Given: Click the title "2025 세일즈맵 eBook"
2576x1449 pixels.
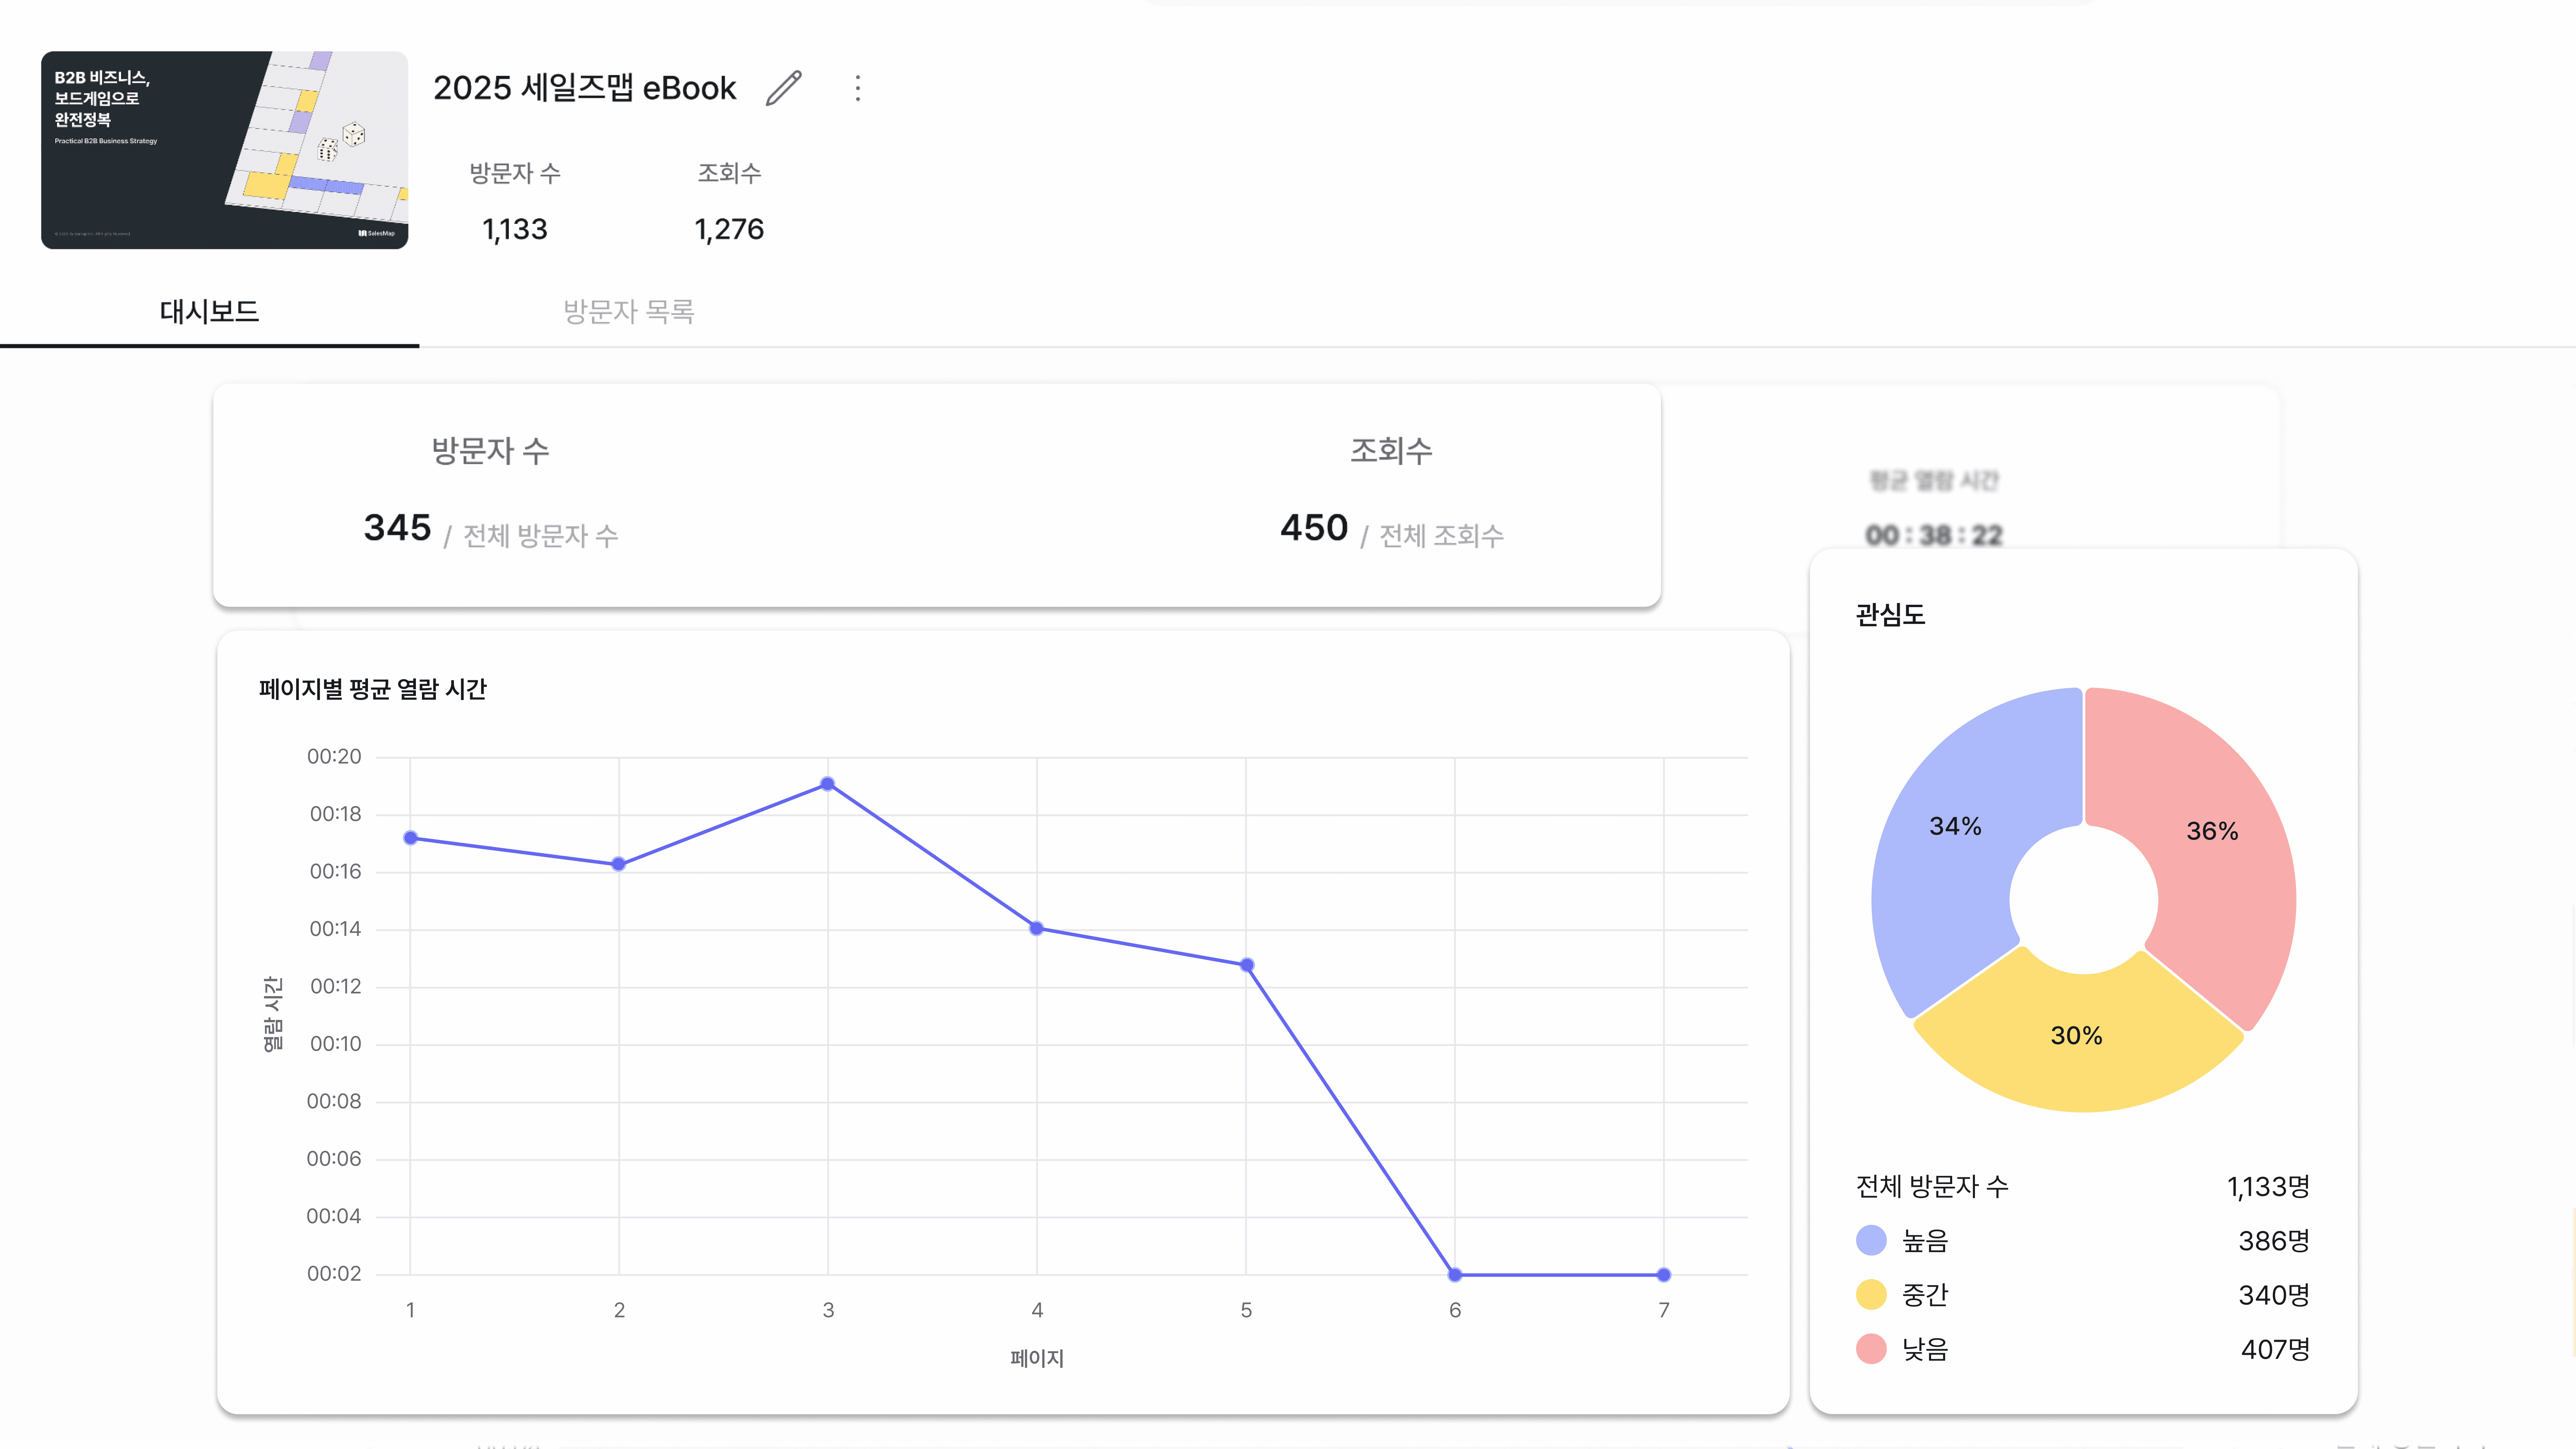Looking at the screenshot, I should tap(585, 88).
